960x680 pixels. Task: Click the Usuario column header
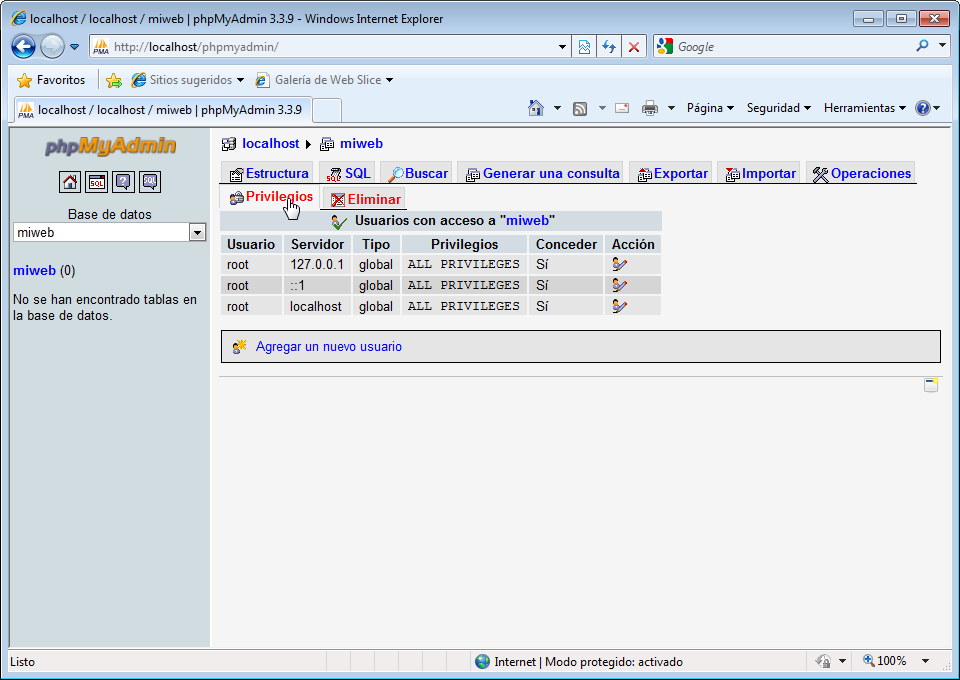tap(251, 244)
